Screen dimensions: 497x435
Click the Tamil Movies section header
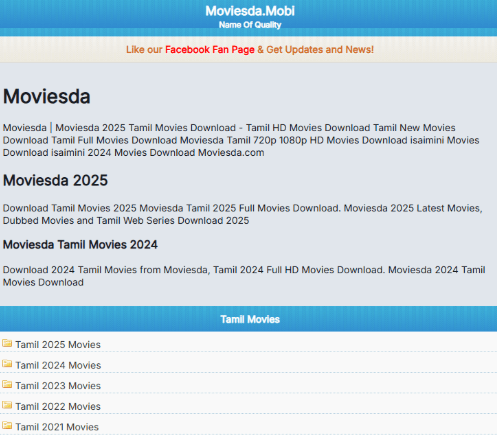pos(250,319)
